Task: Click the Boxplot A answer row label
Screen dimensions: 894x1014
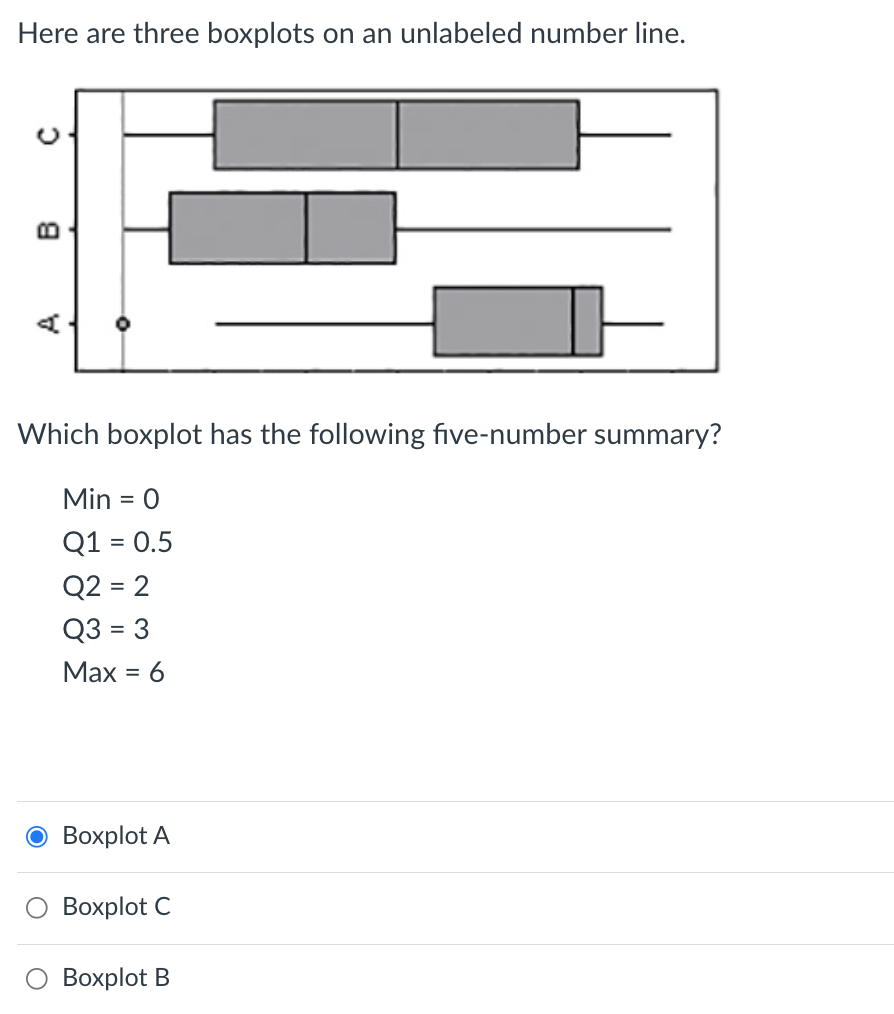Action: (x=116, y=837)
